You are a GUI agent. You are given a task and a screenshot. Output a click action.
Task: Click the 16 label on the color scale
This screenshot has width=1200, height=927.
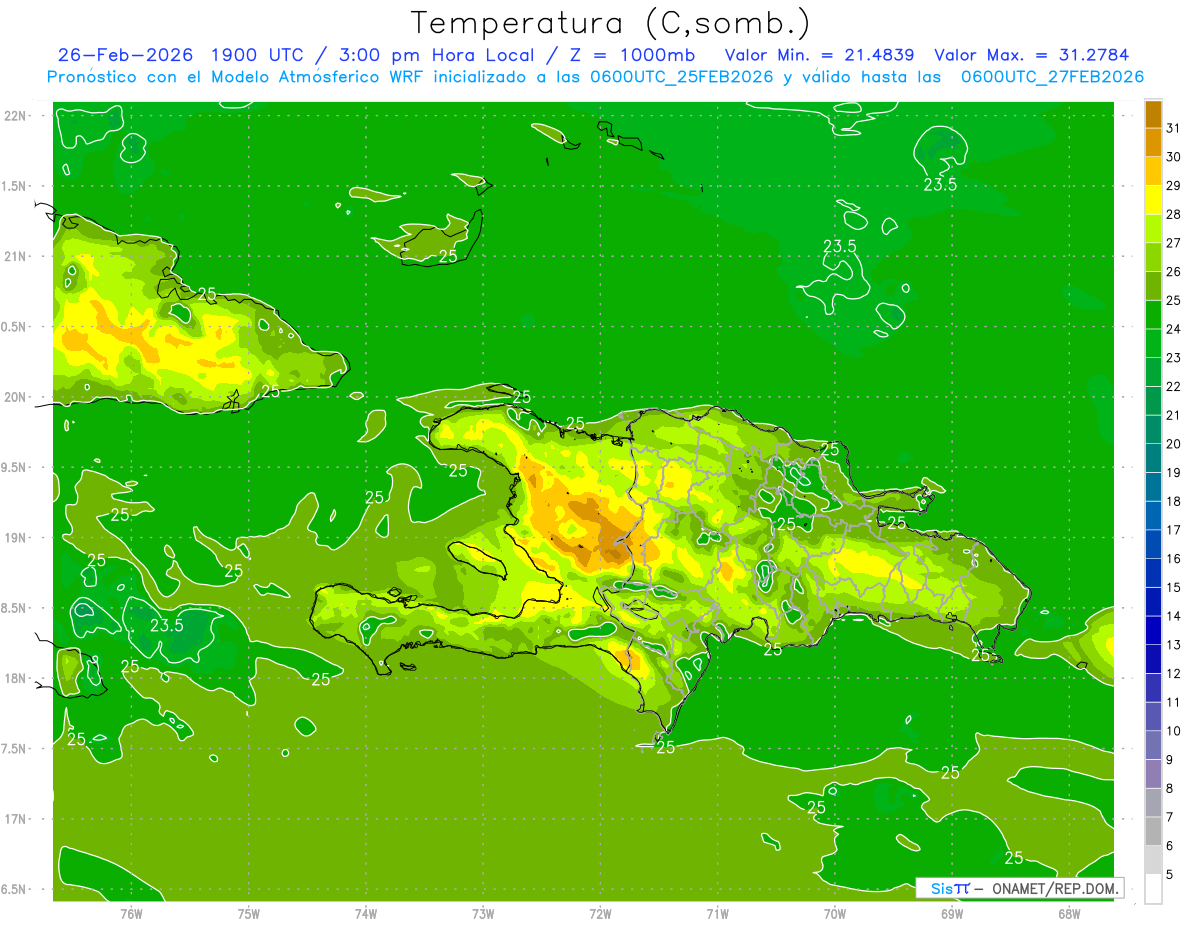pos(1173,559)
